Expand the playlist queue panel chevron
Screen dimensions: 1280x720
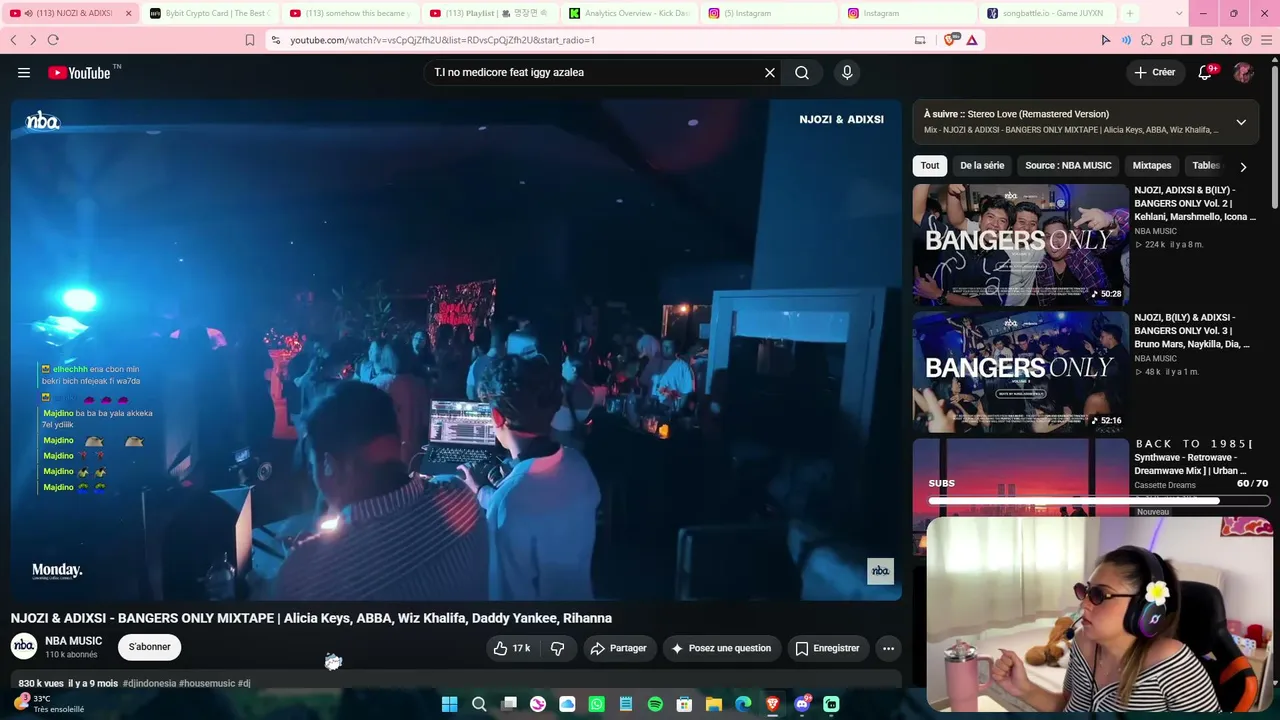coord(1241,122)
